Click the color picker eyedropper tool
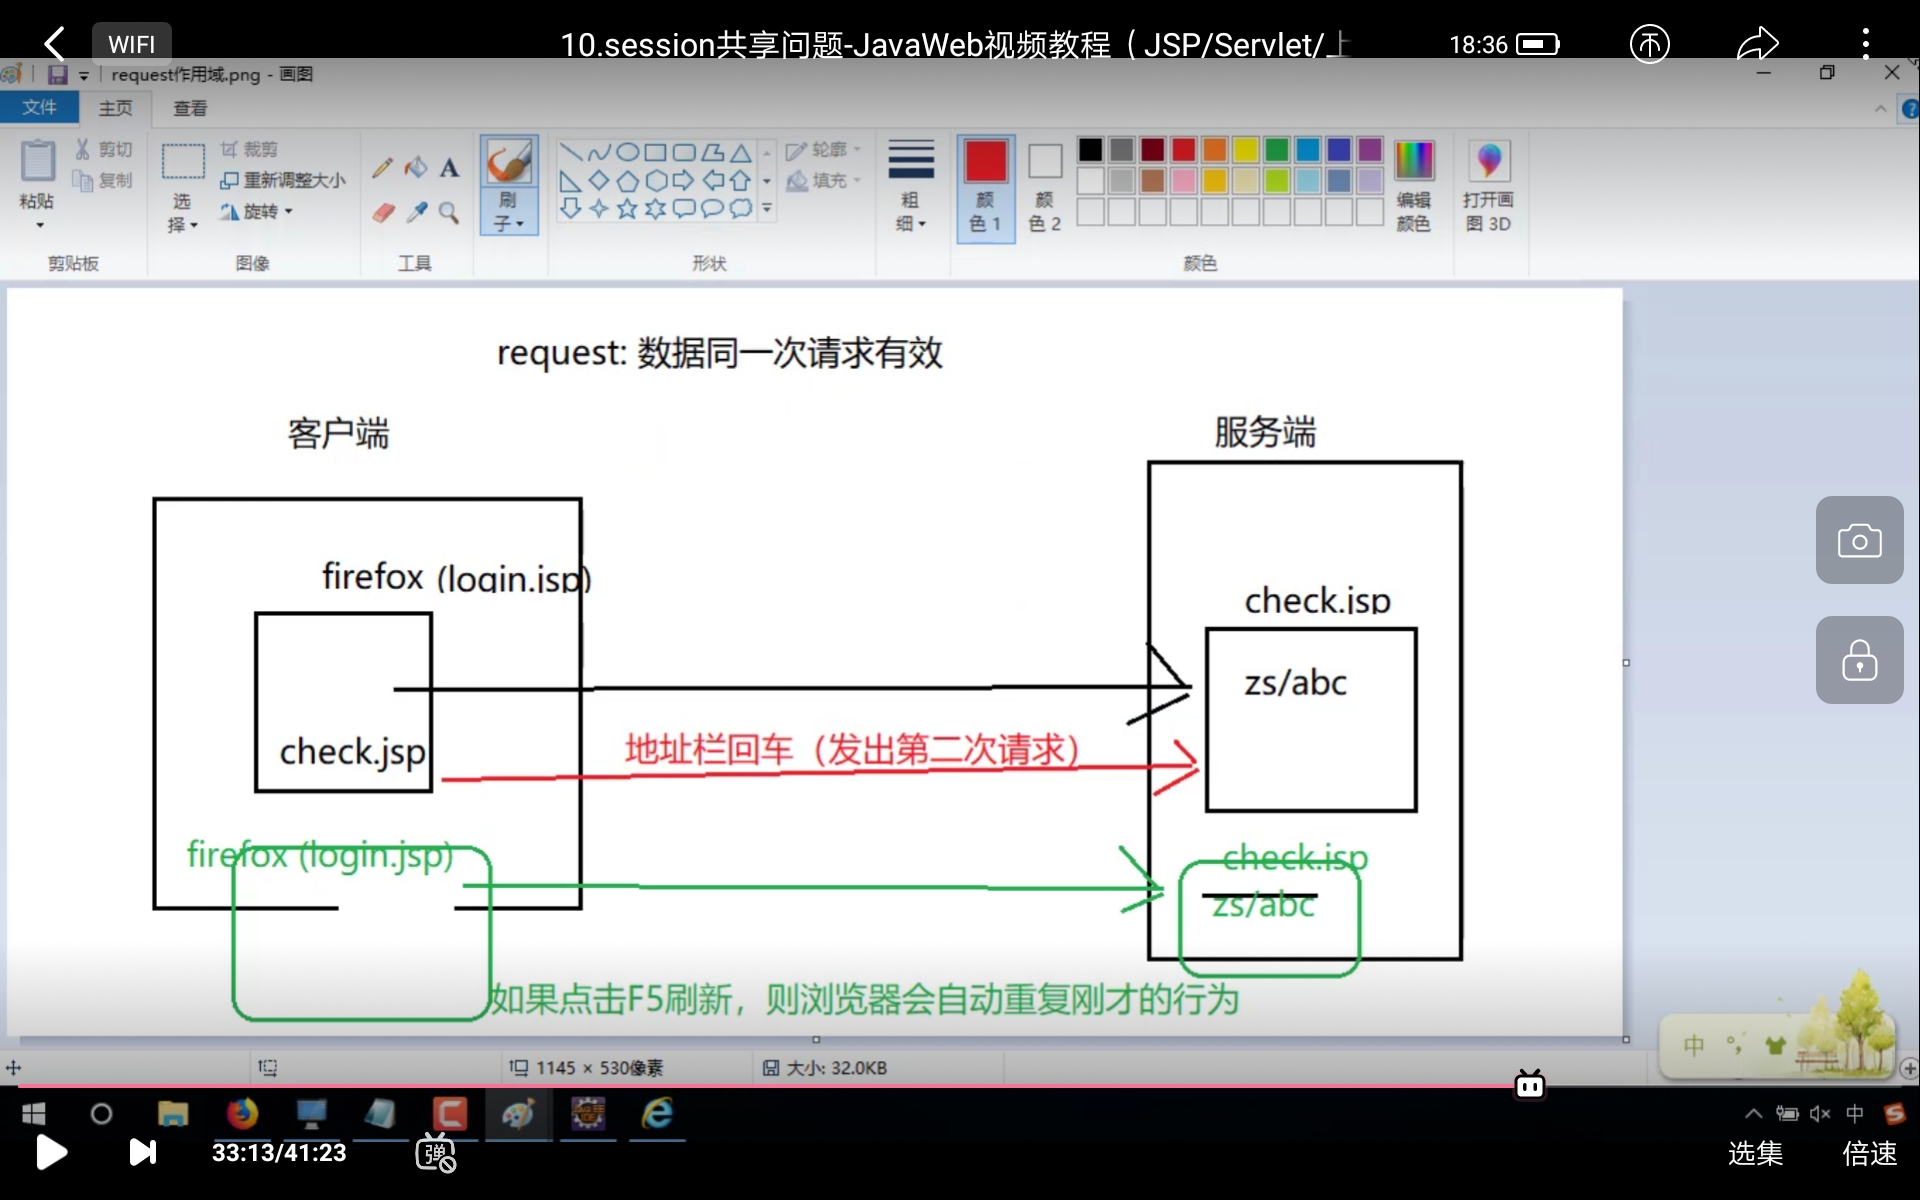Viewport: 1920px width, 1200px height. (416, 213)
